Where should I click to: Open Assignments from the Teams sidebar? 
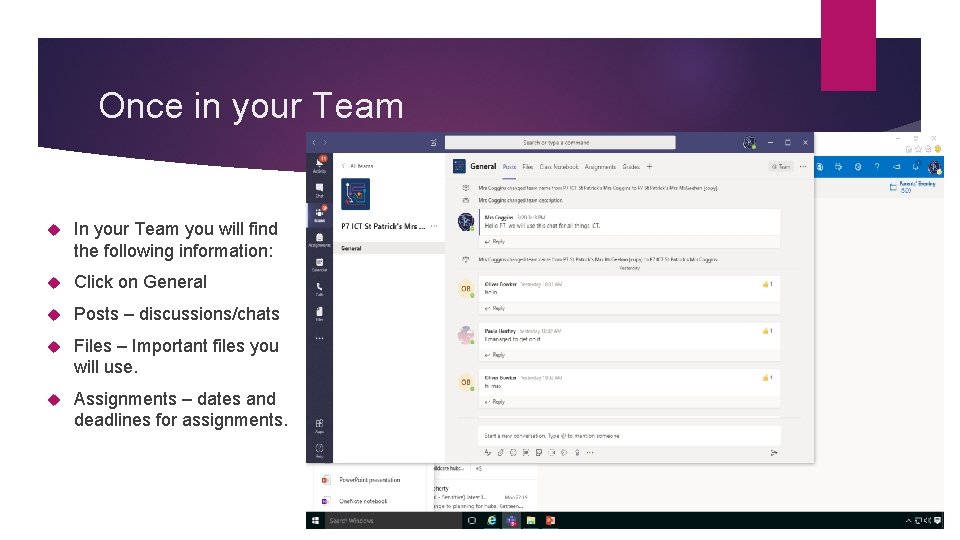pyautogui.click(x=320, y=239)
